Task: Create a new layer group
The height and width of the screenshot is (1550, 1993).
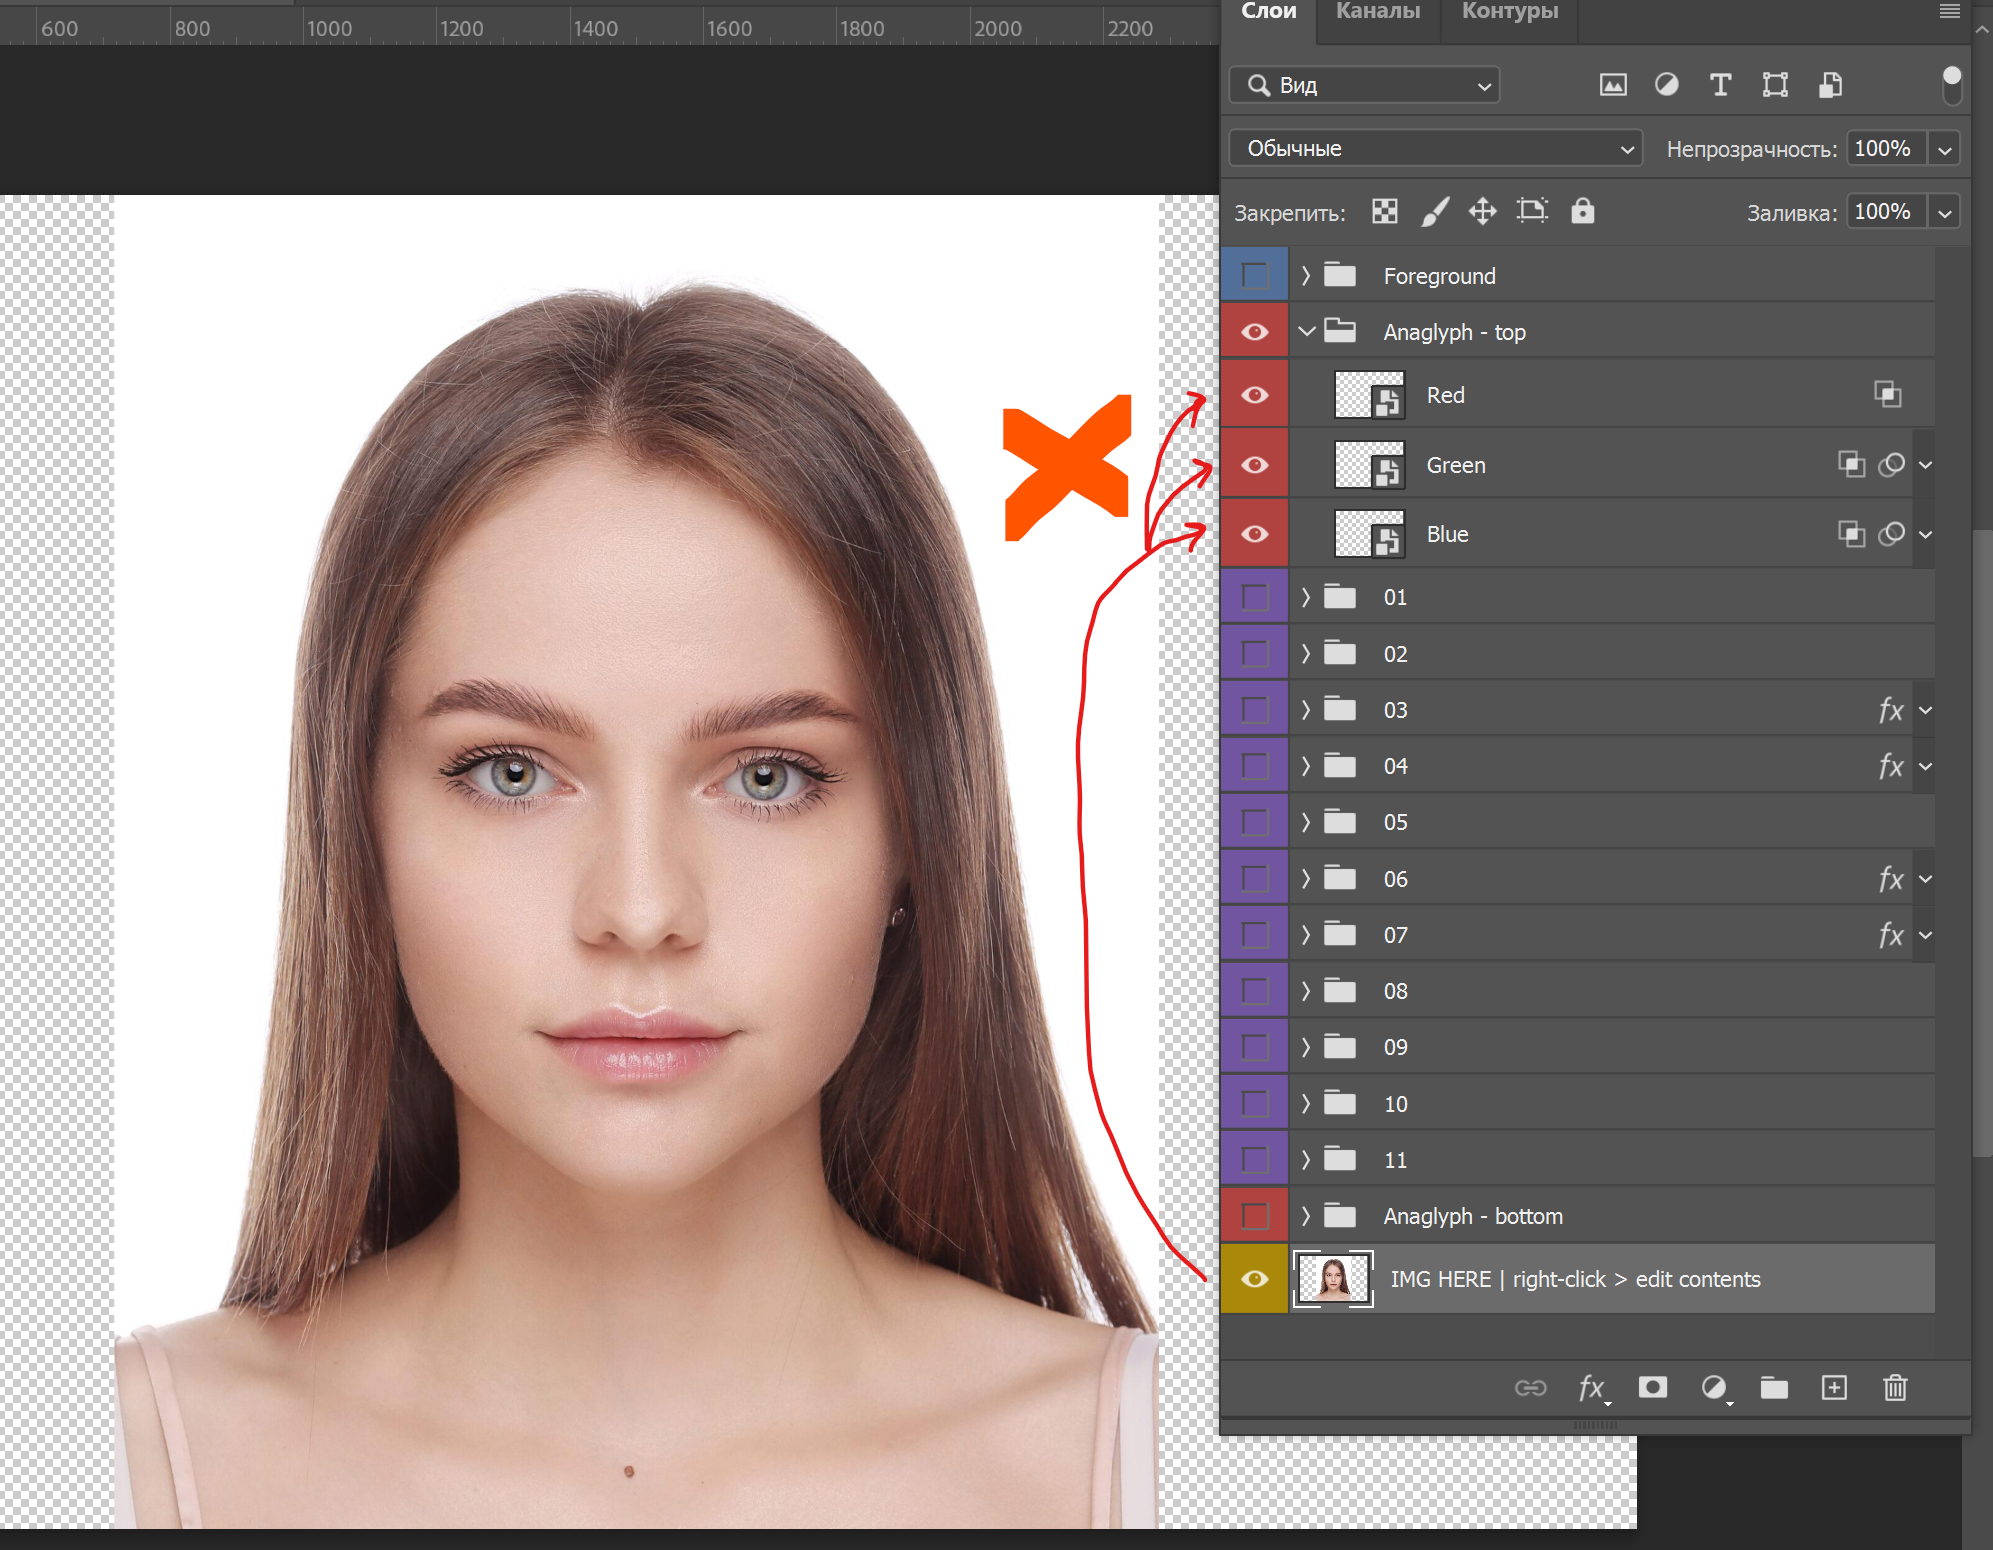Action: 1774,1388
